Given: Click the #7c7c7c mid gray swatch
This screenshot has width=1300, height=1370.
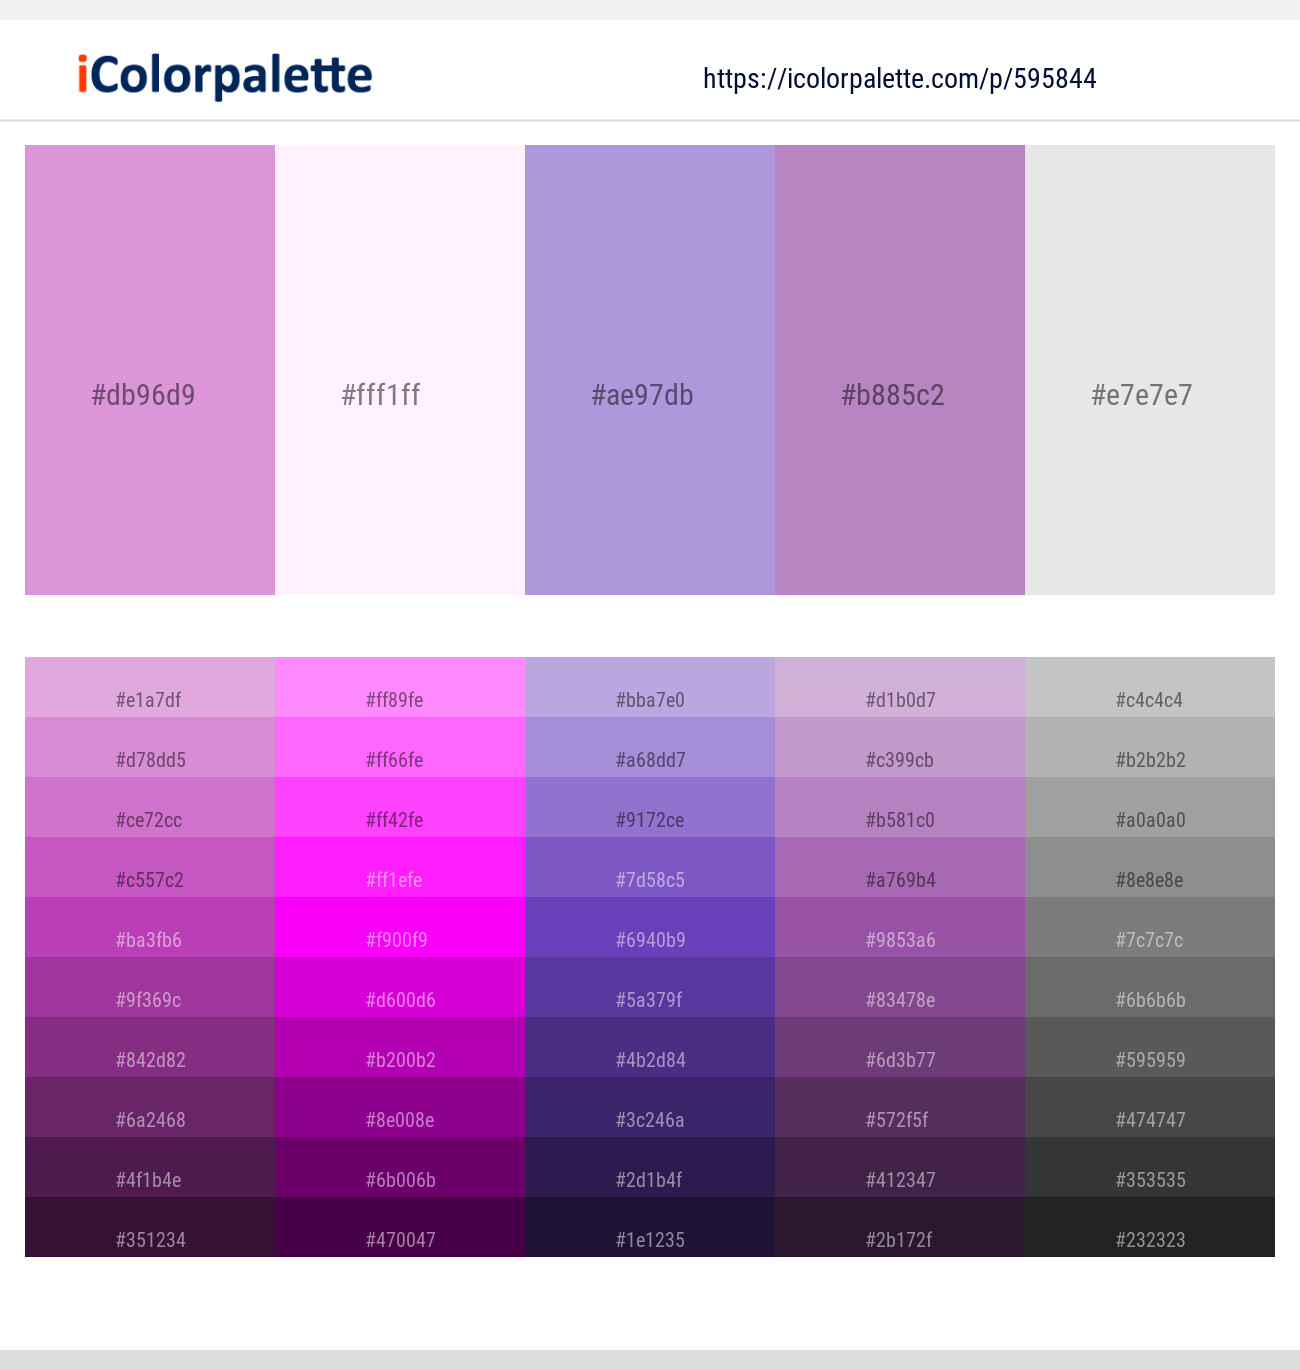Looking at the screenshot, I should (1149, 940).
